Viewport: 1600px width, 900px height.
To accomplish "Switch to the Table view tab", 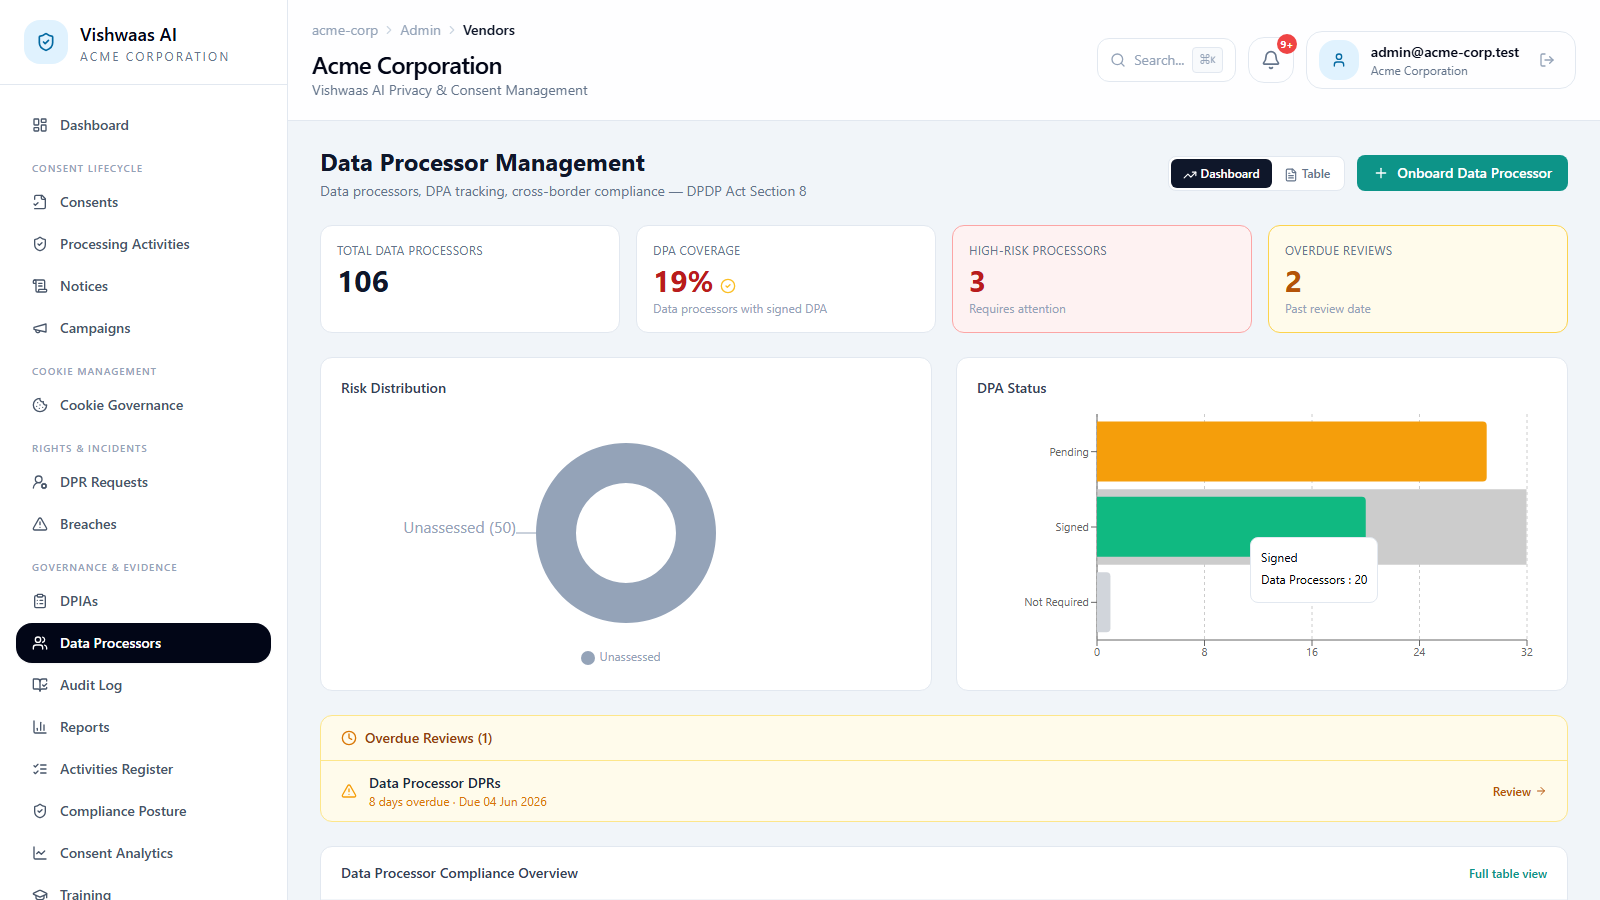I will pyautogui.click(x=1308, y=174).
